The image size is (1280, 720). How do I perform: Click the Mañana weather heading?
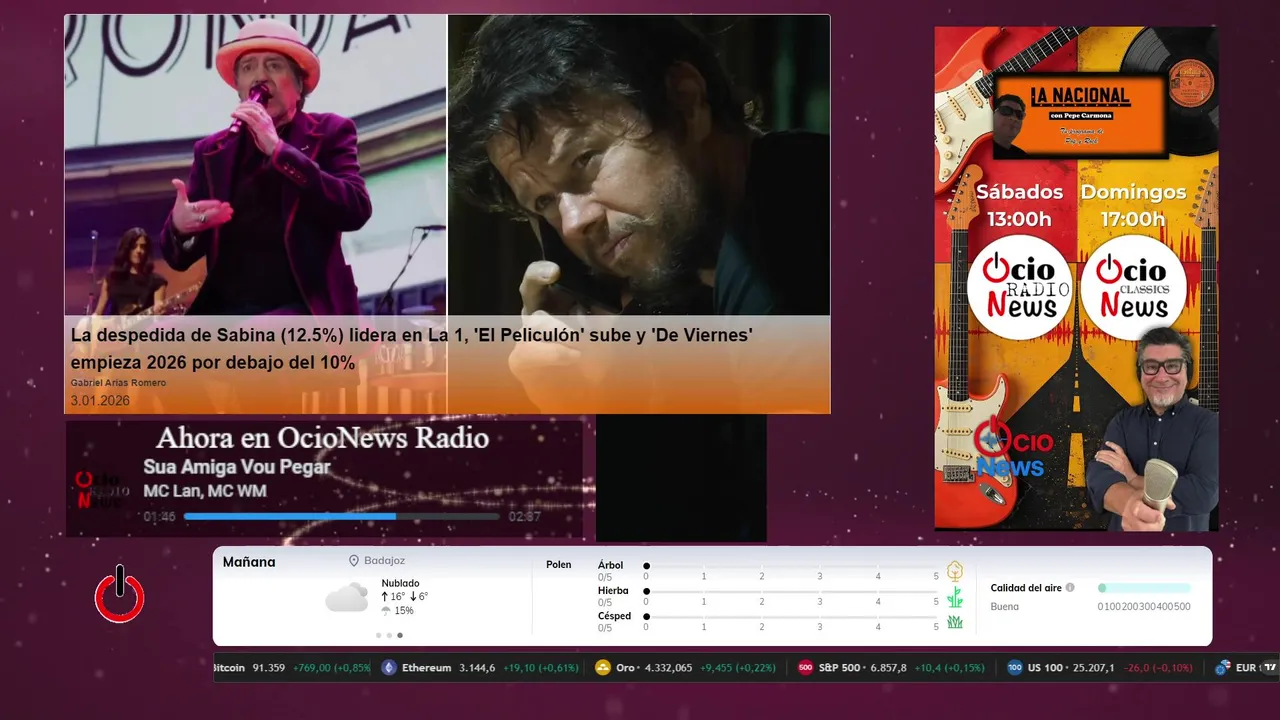click(x=249, y=562)
